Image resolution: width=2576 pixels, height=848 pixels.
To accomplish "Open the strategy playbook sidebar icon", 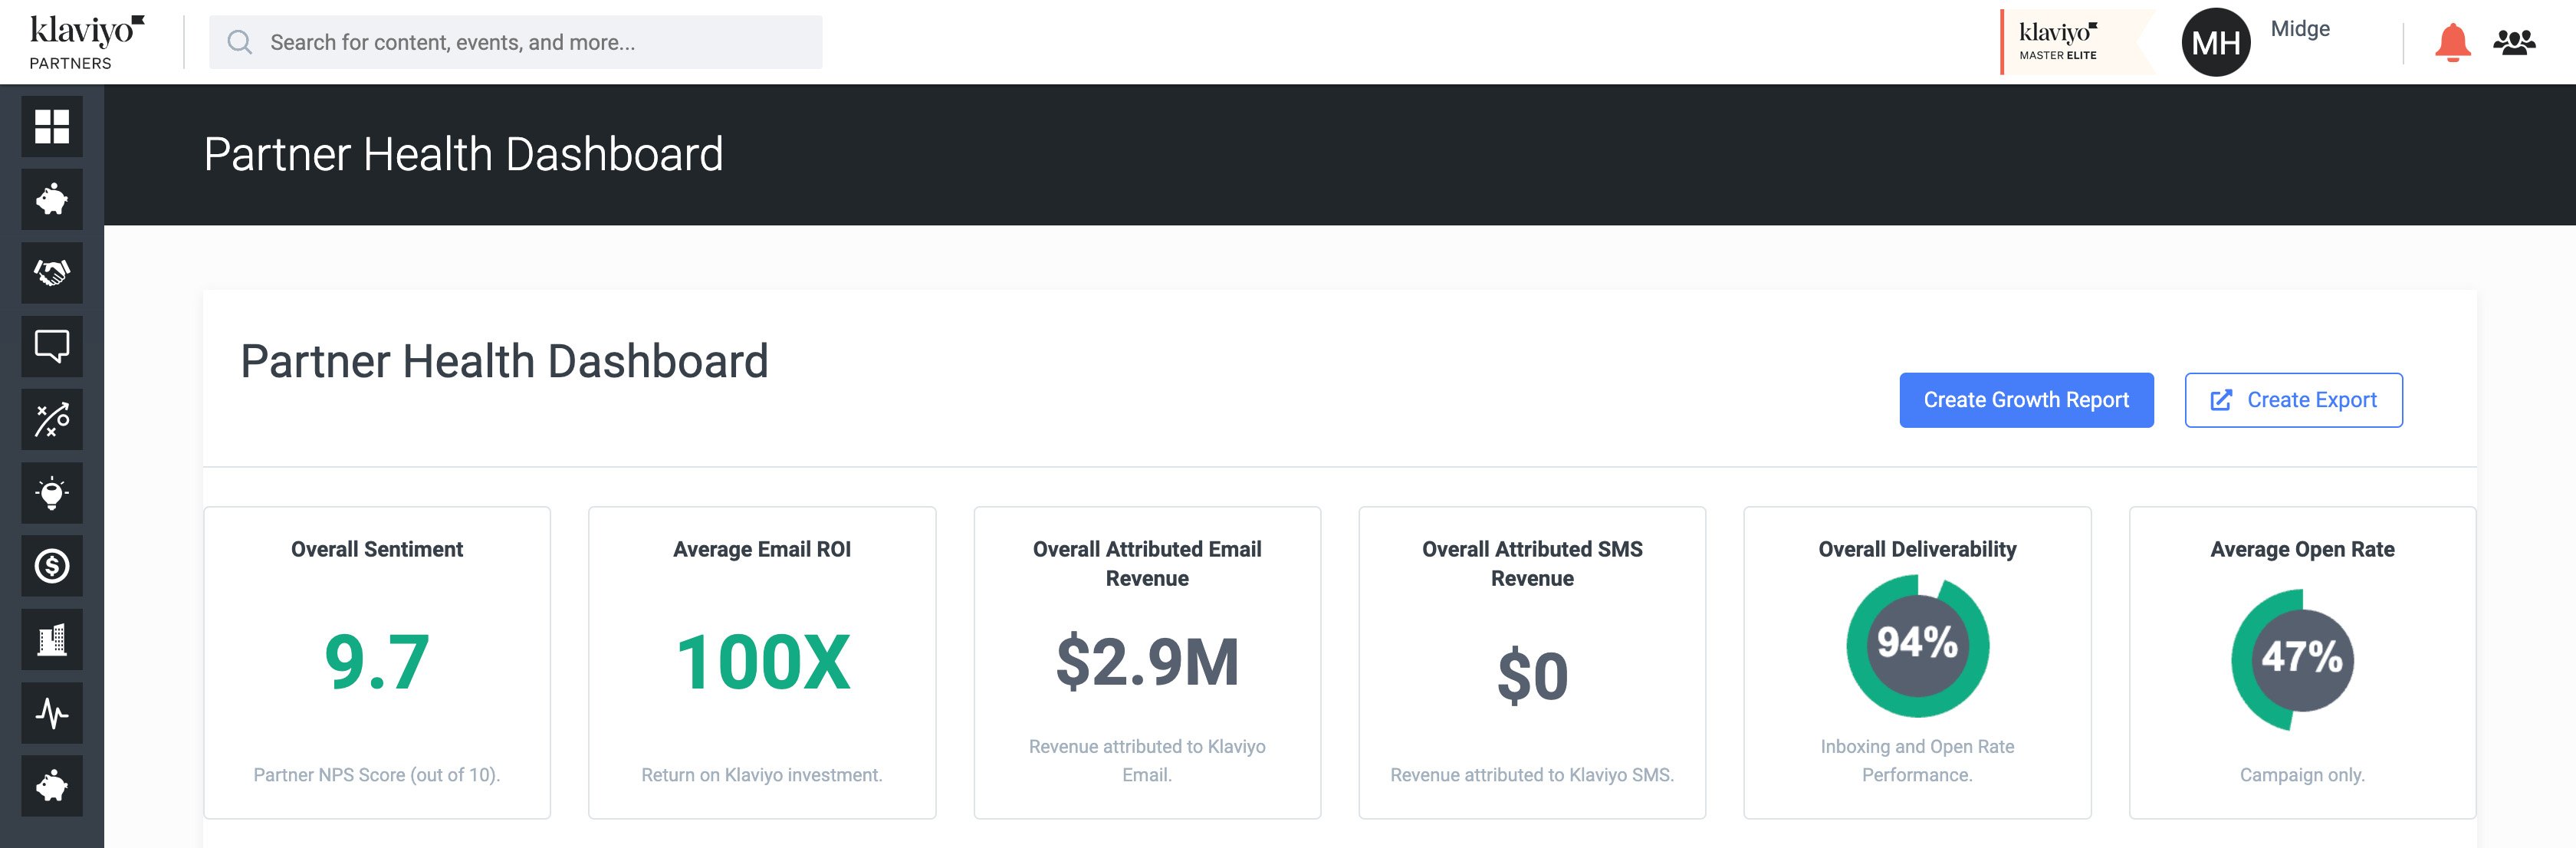I will (52, 420).
